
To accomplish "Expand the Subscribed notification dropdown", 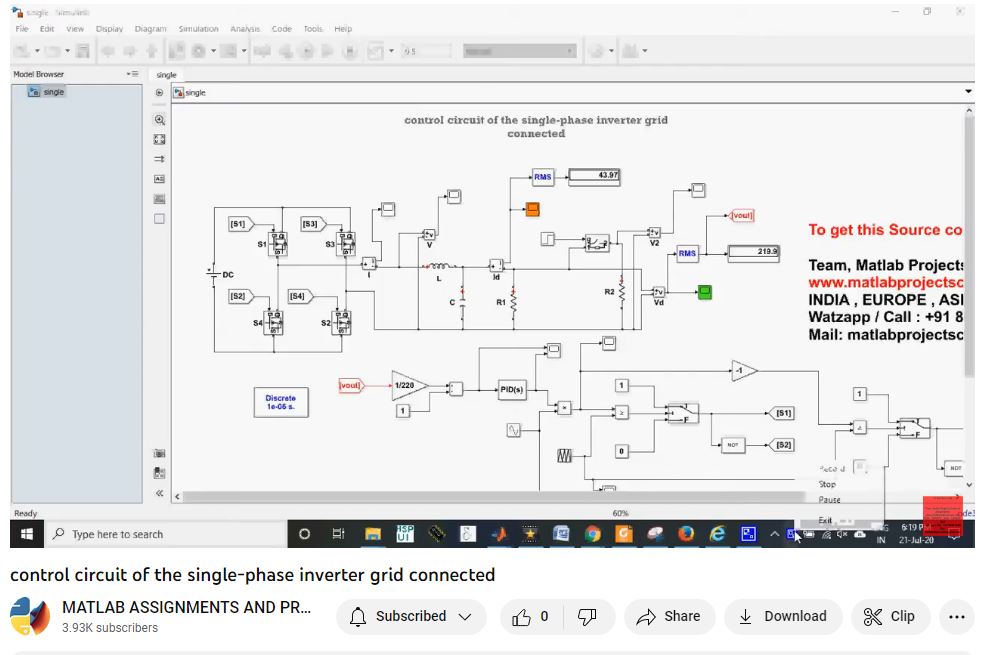I will 411,617.
